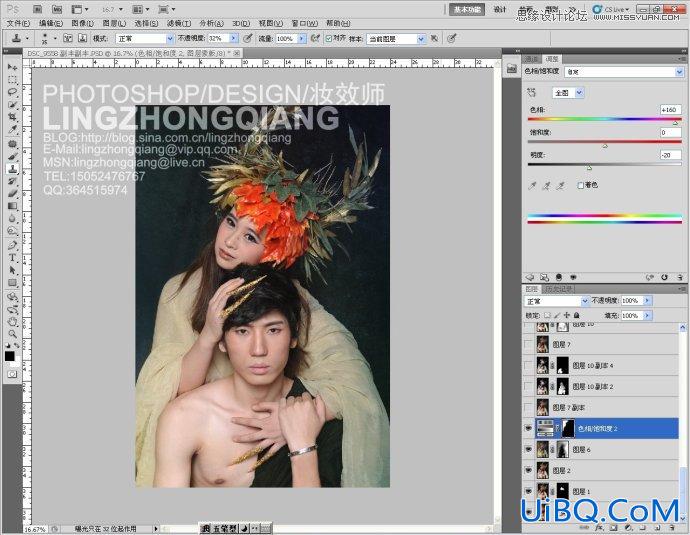Open the 文件 menu

tap(18, 23)
